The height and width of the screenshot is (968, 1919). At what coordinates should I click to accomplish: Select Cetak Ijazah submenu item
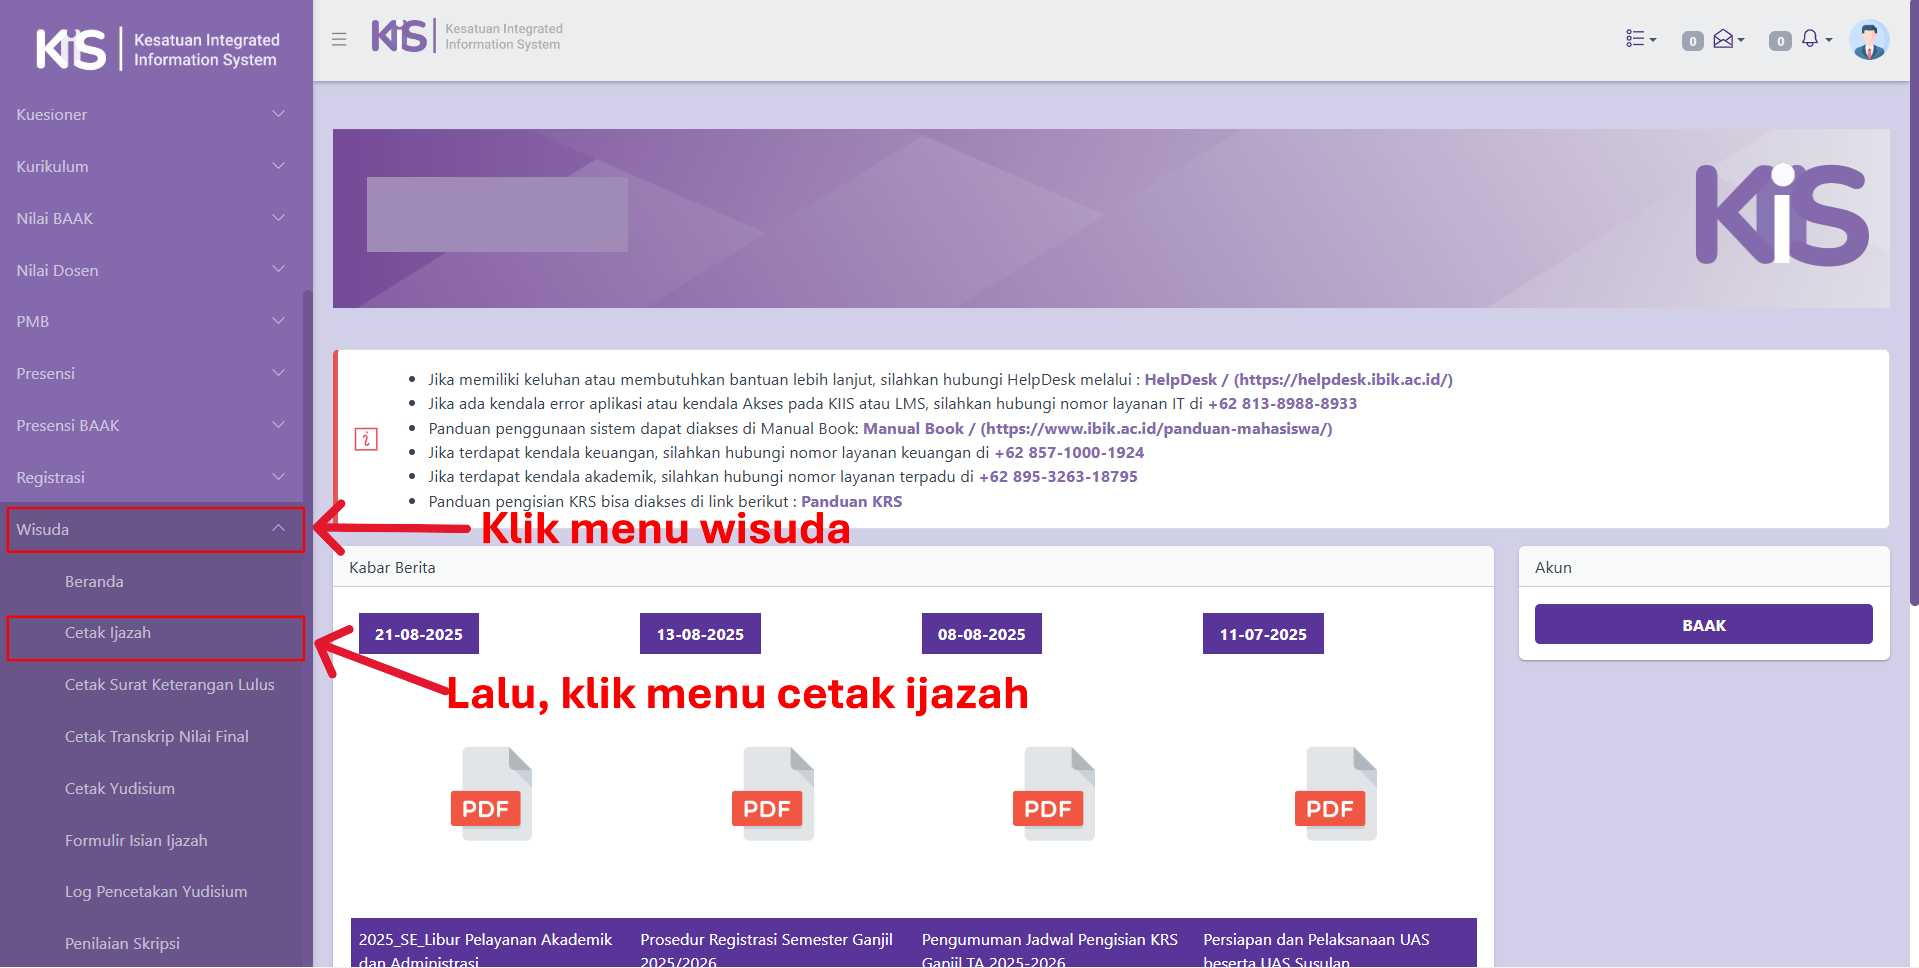(x=108, y=633)
